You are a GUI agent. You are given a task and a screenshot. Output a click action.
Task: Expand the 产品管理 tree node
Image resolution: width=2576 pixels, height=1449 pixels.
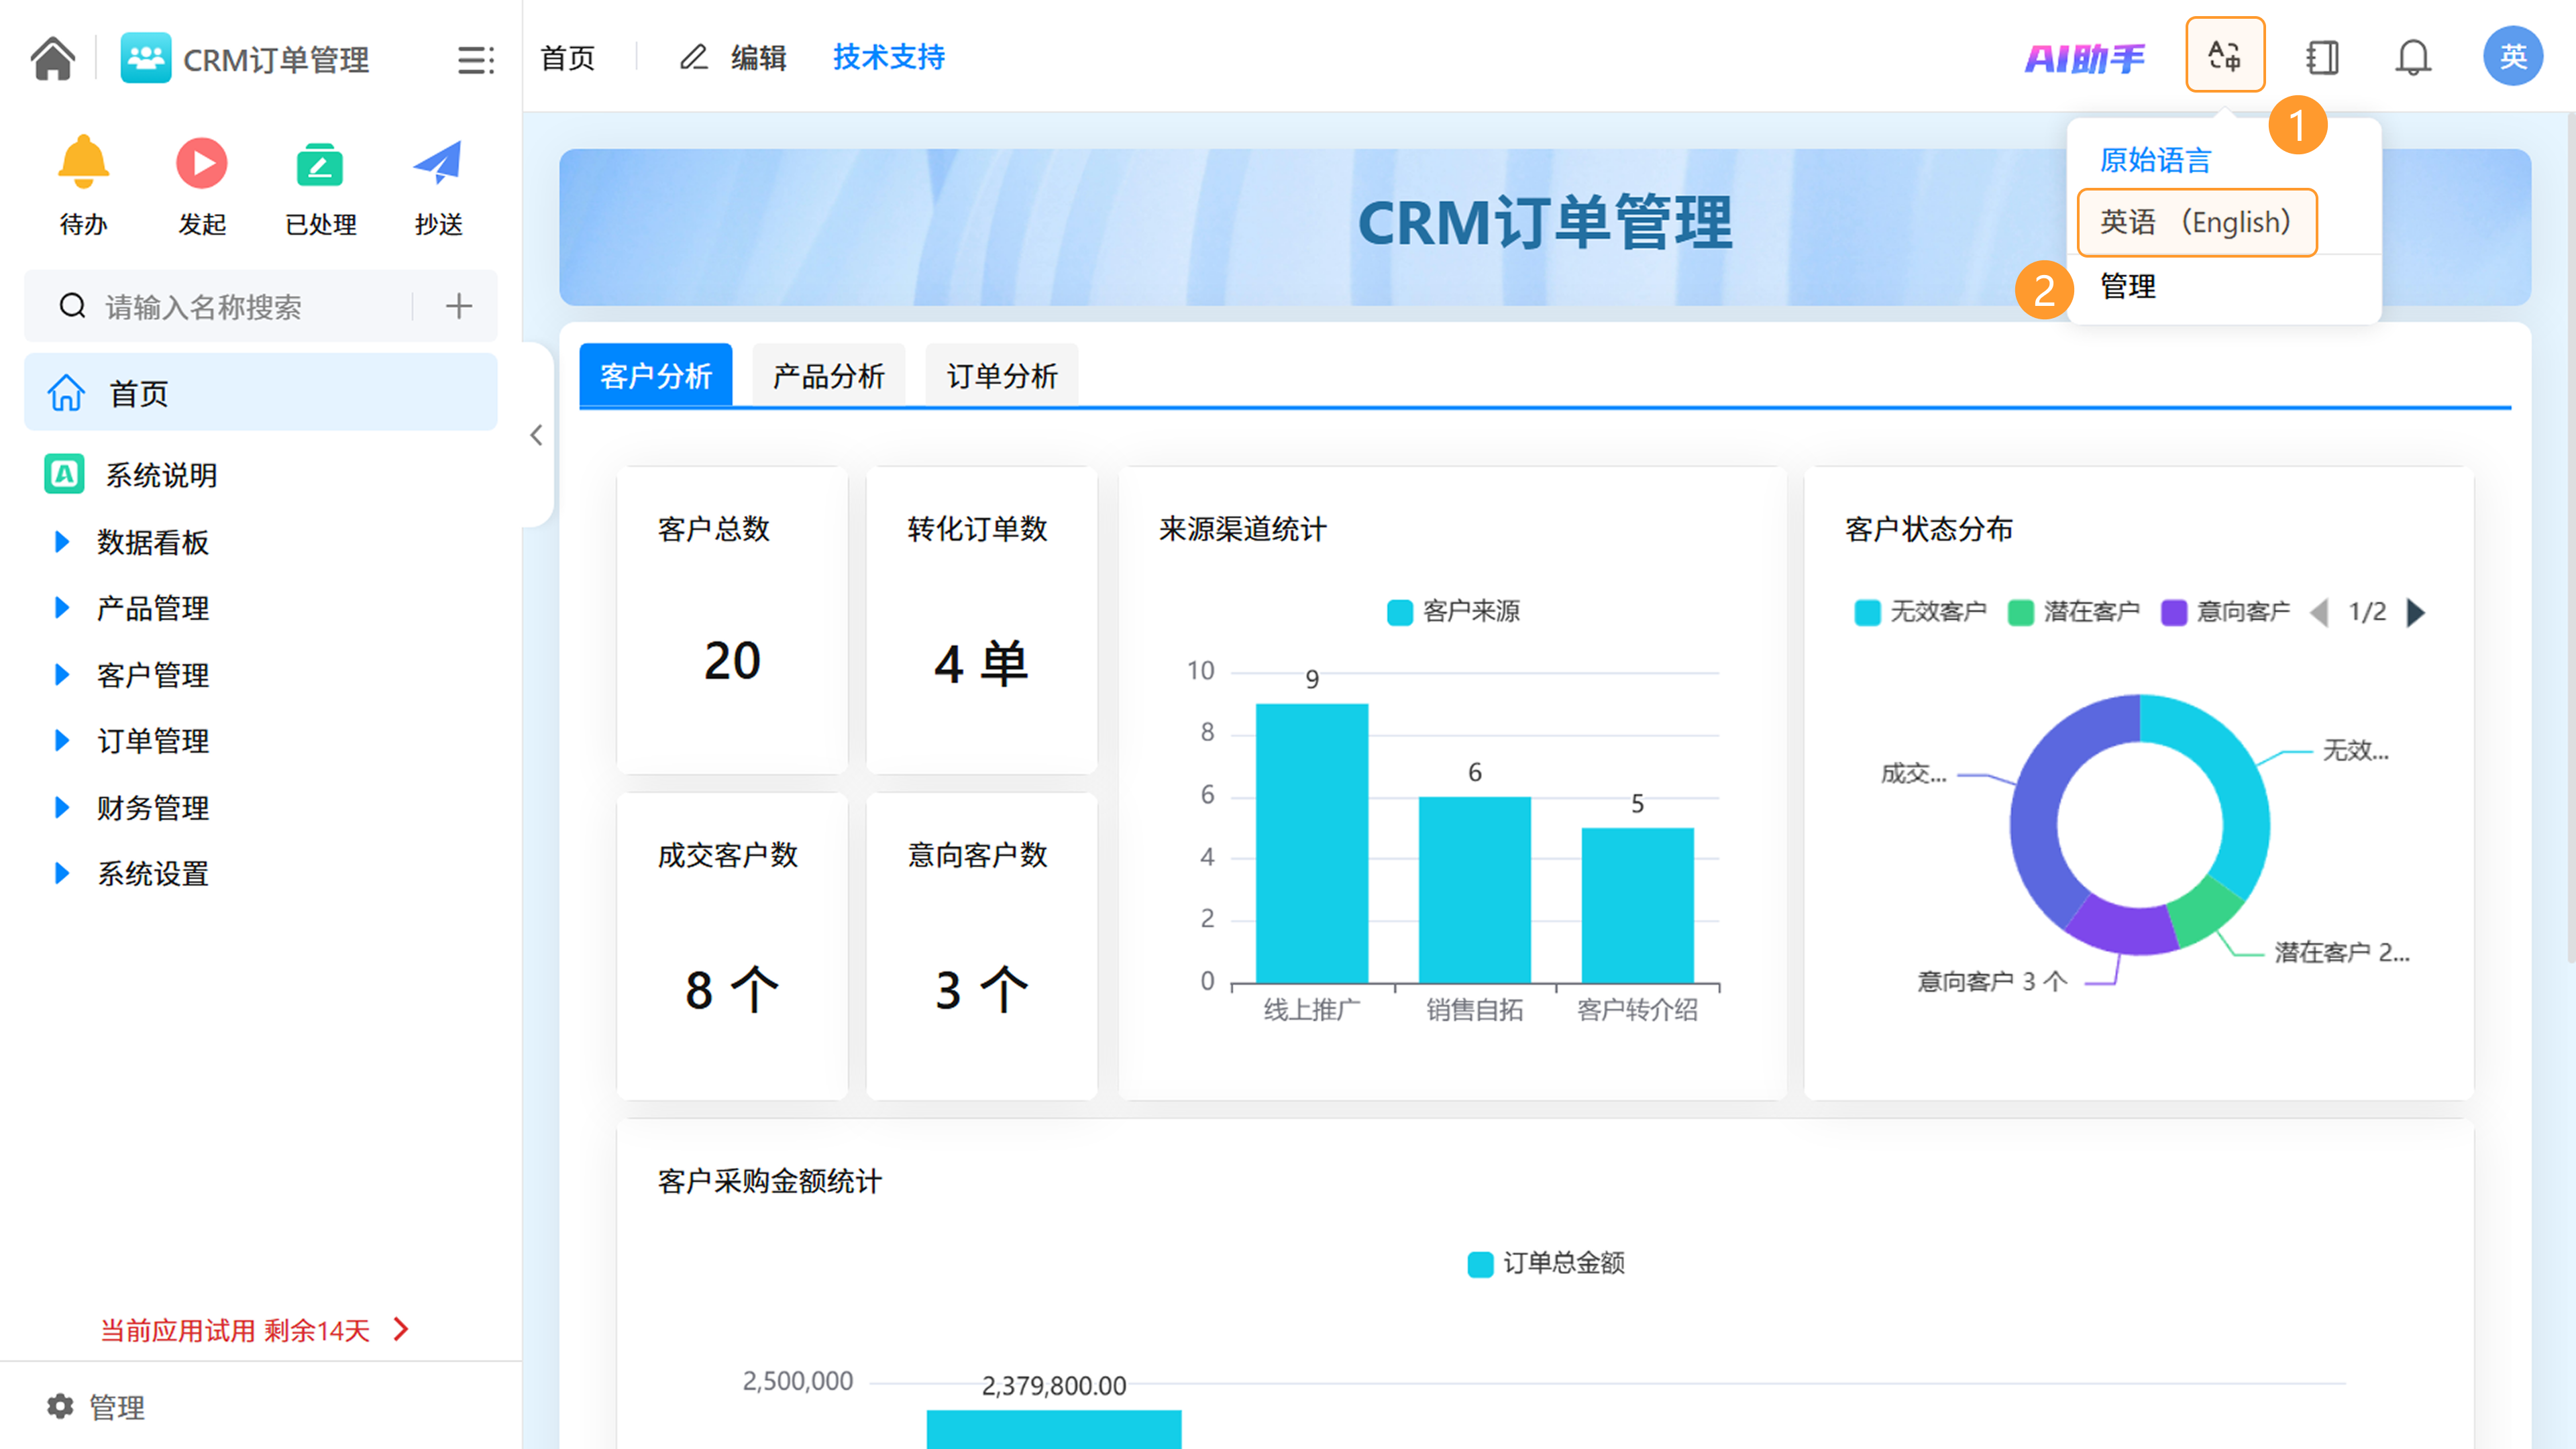point(61,608)
